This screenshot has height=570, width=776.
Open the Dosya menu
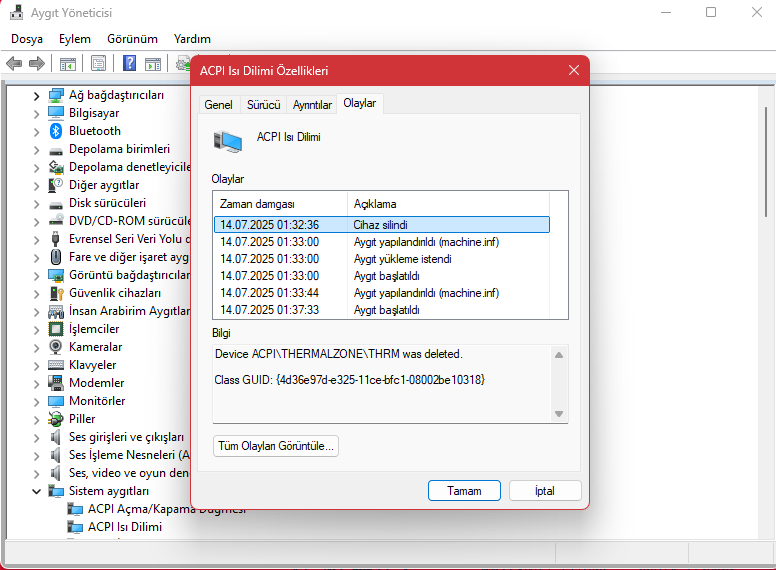point(27,39)
